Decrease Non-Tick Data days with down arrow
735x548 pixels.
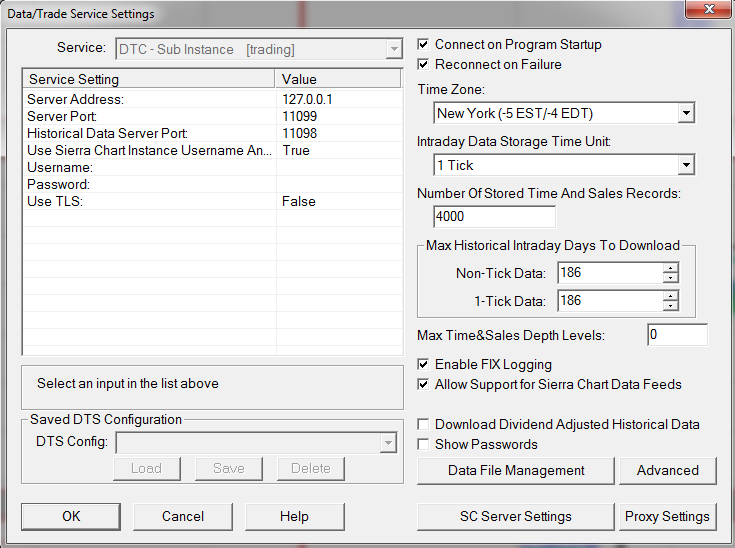[x=671, y=278]
